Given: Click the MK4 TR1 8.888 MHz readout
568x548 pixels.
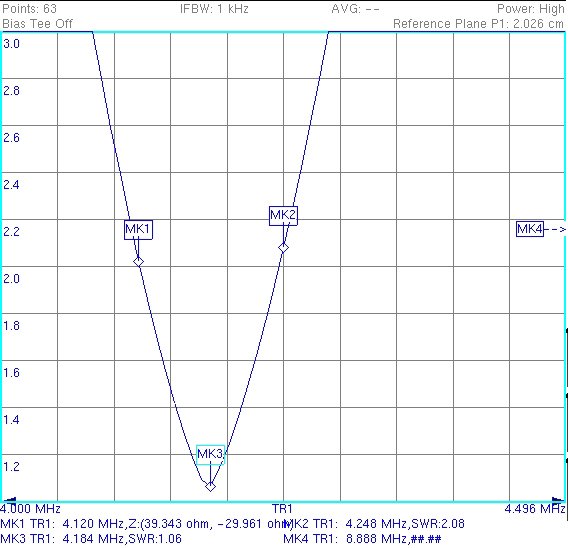Looking at the screenshot, I should coord(362,539).
